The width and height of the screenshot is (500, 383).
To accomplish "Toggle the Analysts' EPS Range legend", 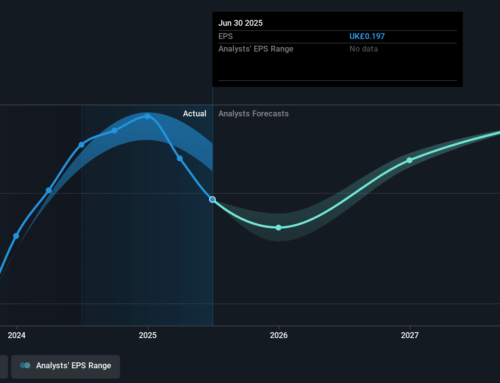I will click(65, 366).
